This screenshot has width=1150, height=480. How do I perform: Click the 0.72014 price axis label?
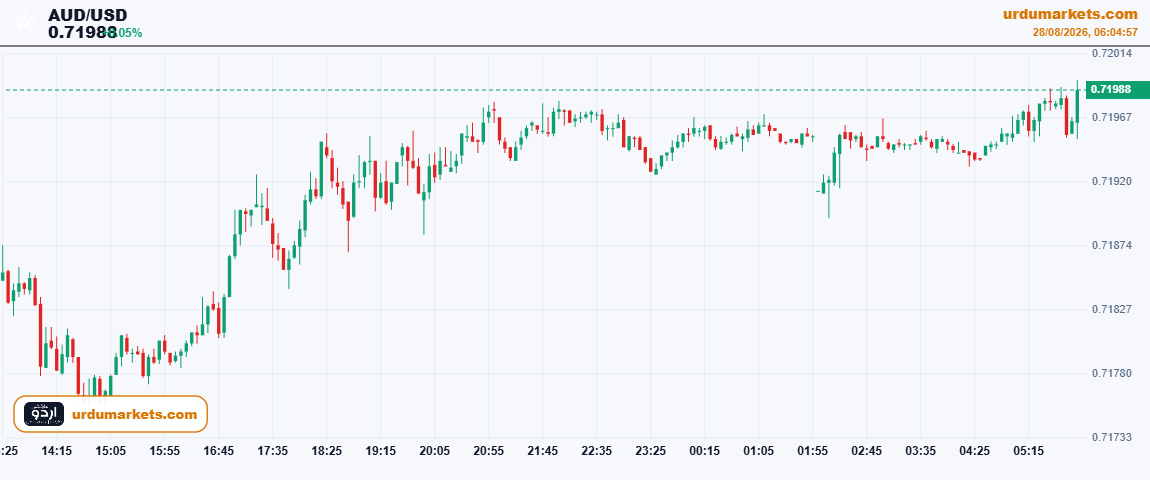(x=1111, y=53)
